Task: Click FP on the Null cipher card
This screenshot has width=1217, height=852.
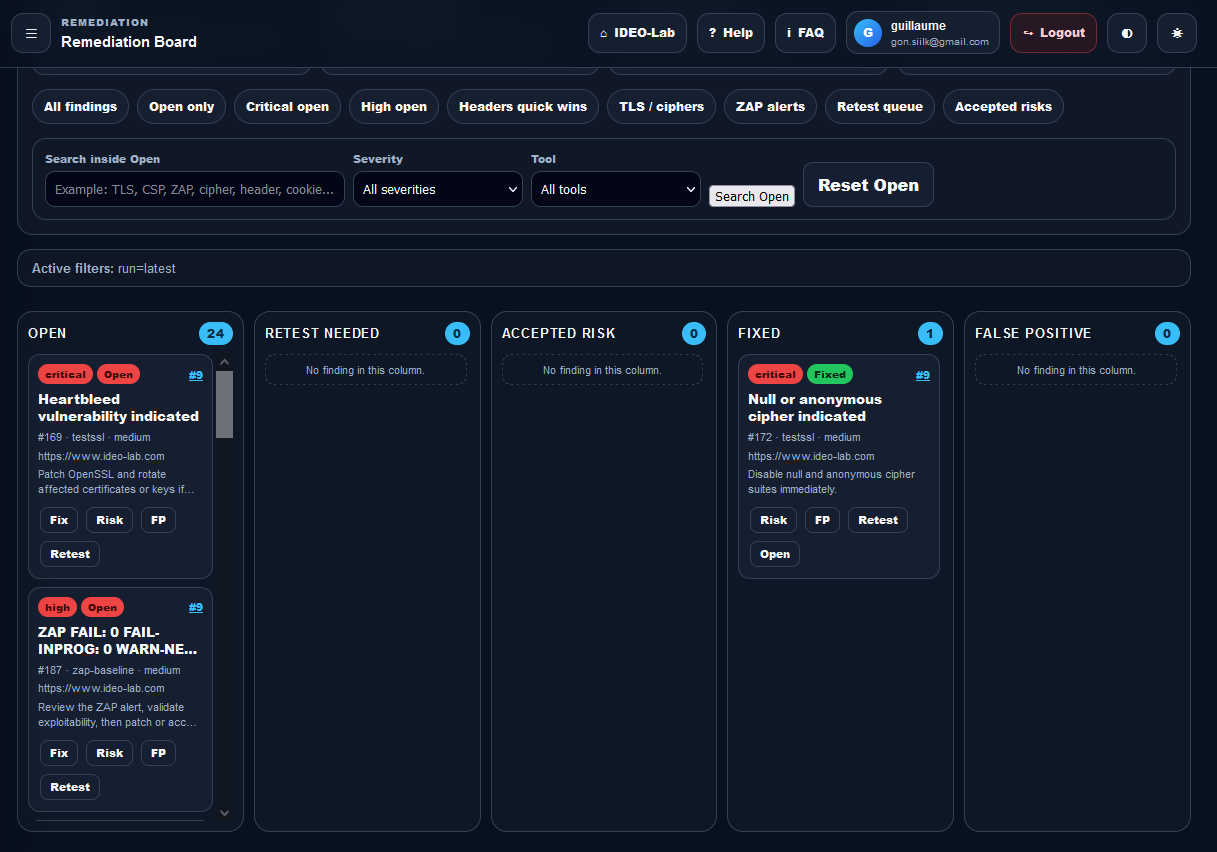Action: [822, 520]
